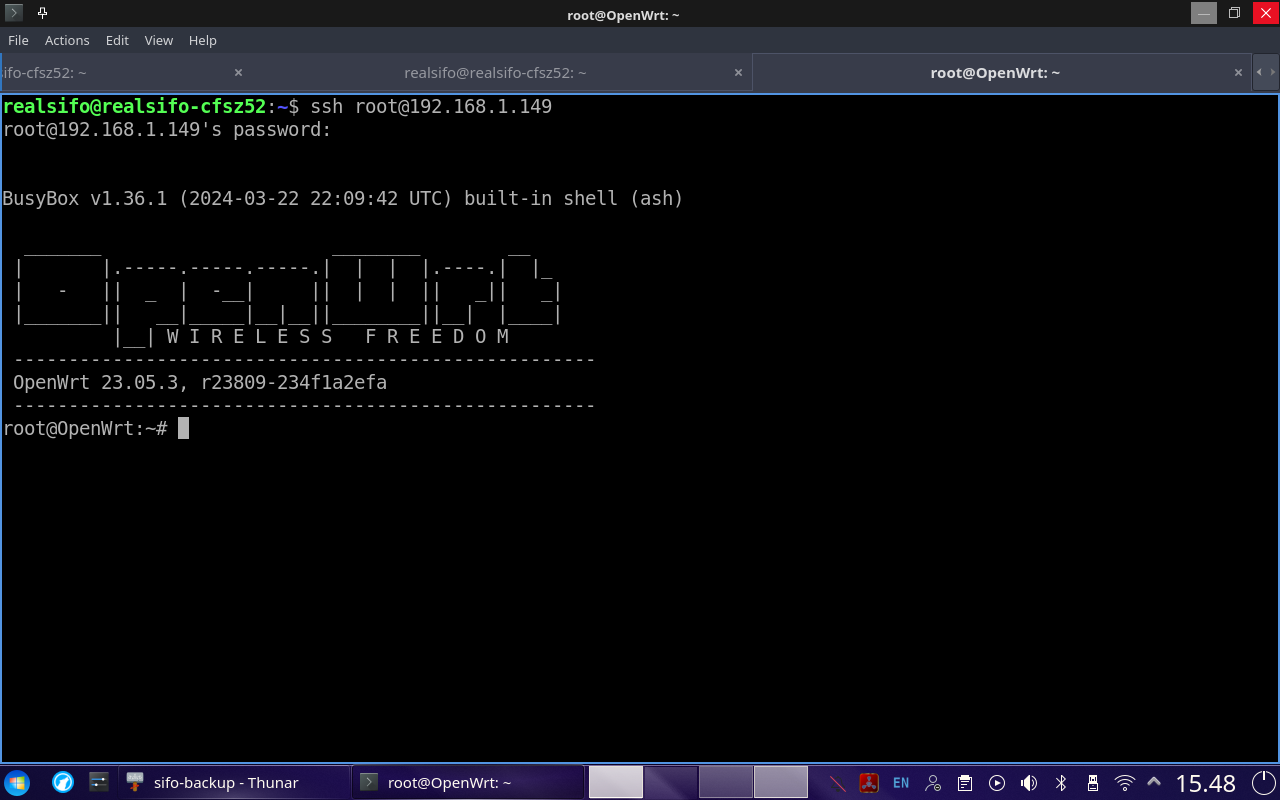This screenshot has height=800, width=1280.
Task: Open the Wi-Fi network tray icon
Action: (x=1125, y=783)
